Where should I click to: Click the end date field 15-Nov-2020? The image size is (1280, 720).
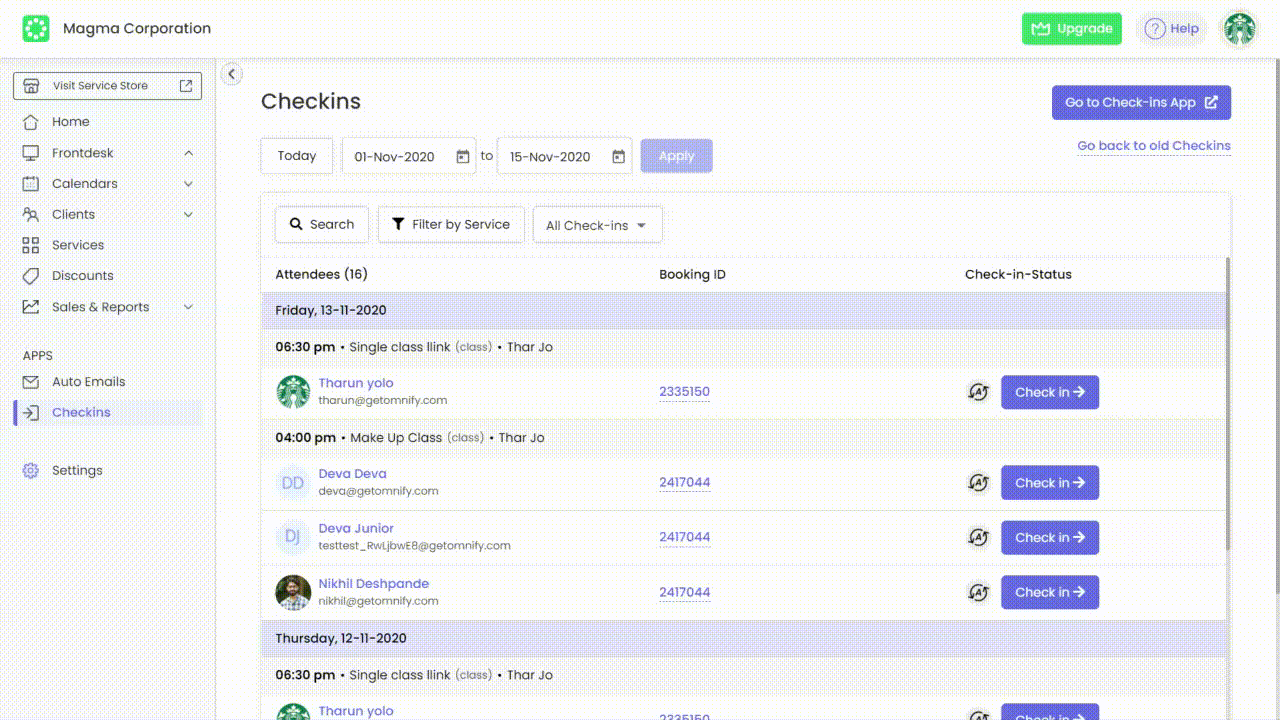[565, 156]
